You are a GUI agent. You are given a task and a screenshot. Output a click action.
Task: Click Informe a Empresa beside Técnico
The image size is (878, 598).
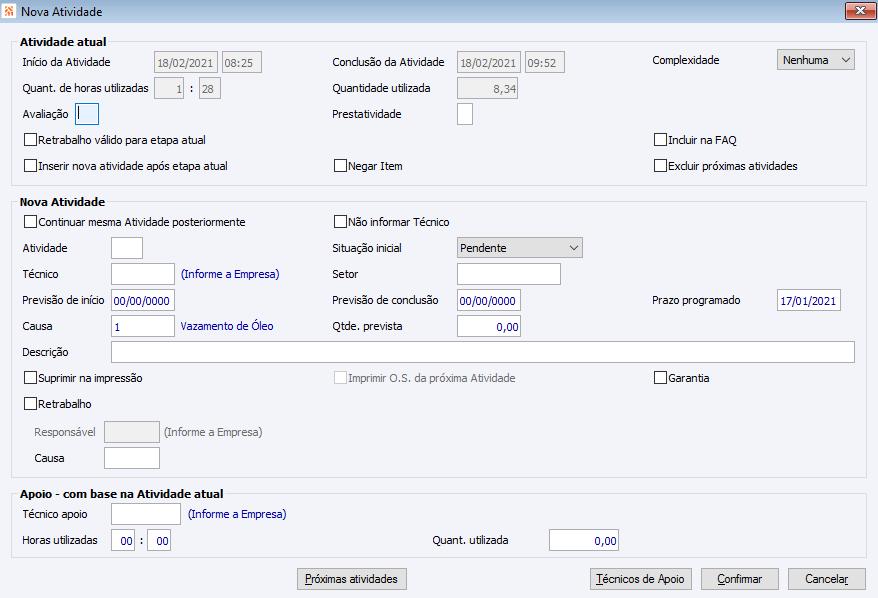click(230, 274)
